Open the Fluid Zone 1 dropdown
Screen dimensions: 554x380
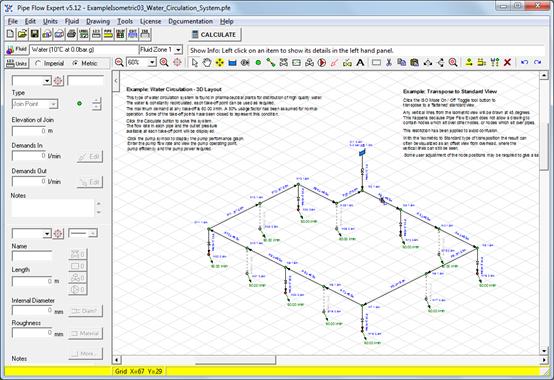coord(178,50)
